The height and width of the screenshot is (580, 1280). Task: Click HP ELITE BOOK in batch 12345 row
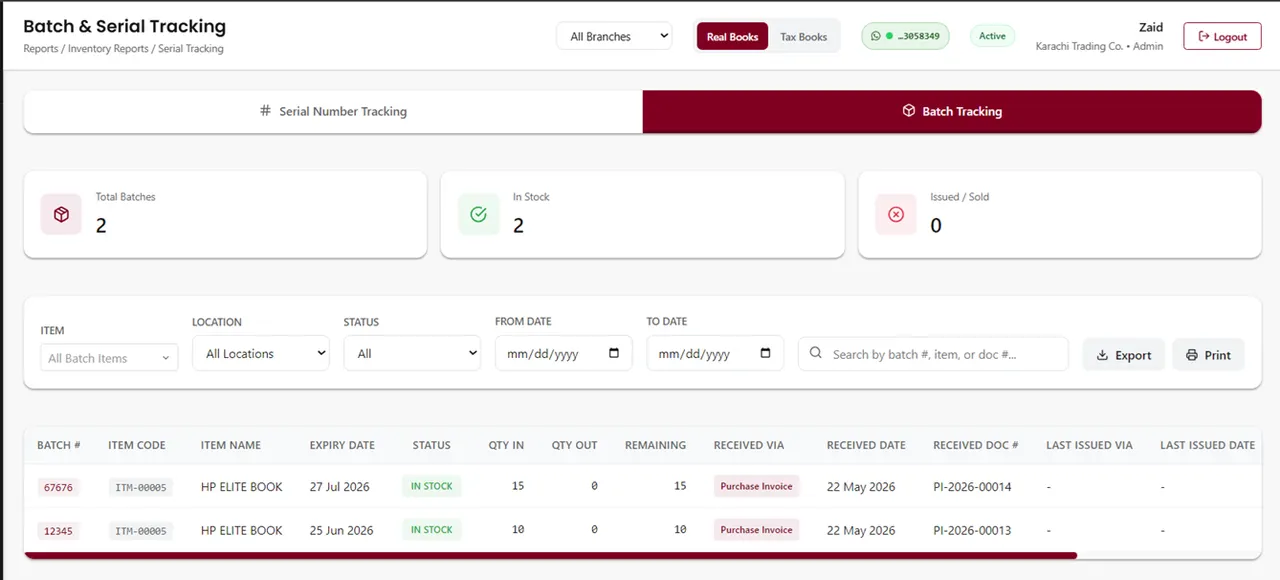242,531
